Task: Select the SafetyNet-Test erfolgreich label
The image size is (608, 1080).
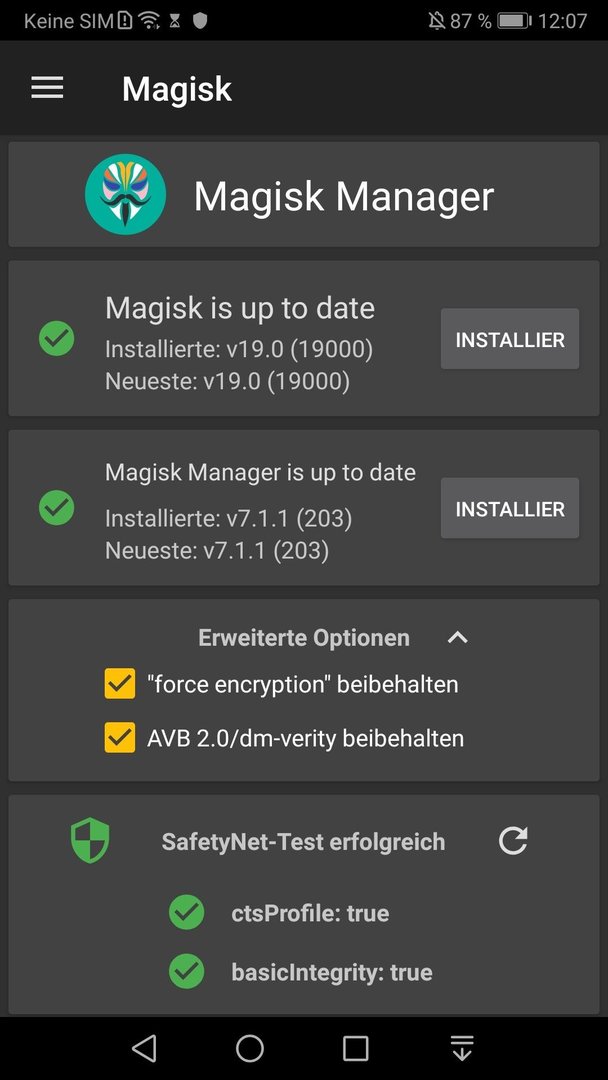Action: point(303,841)
